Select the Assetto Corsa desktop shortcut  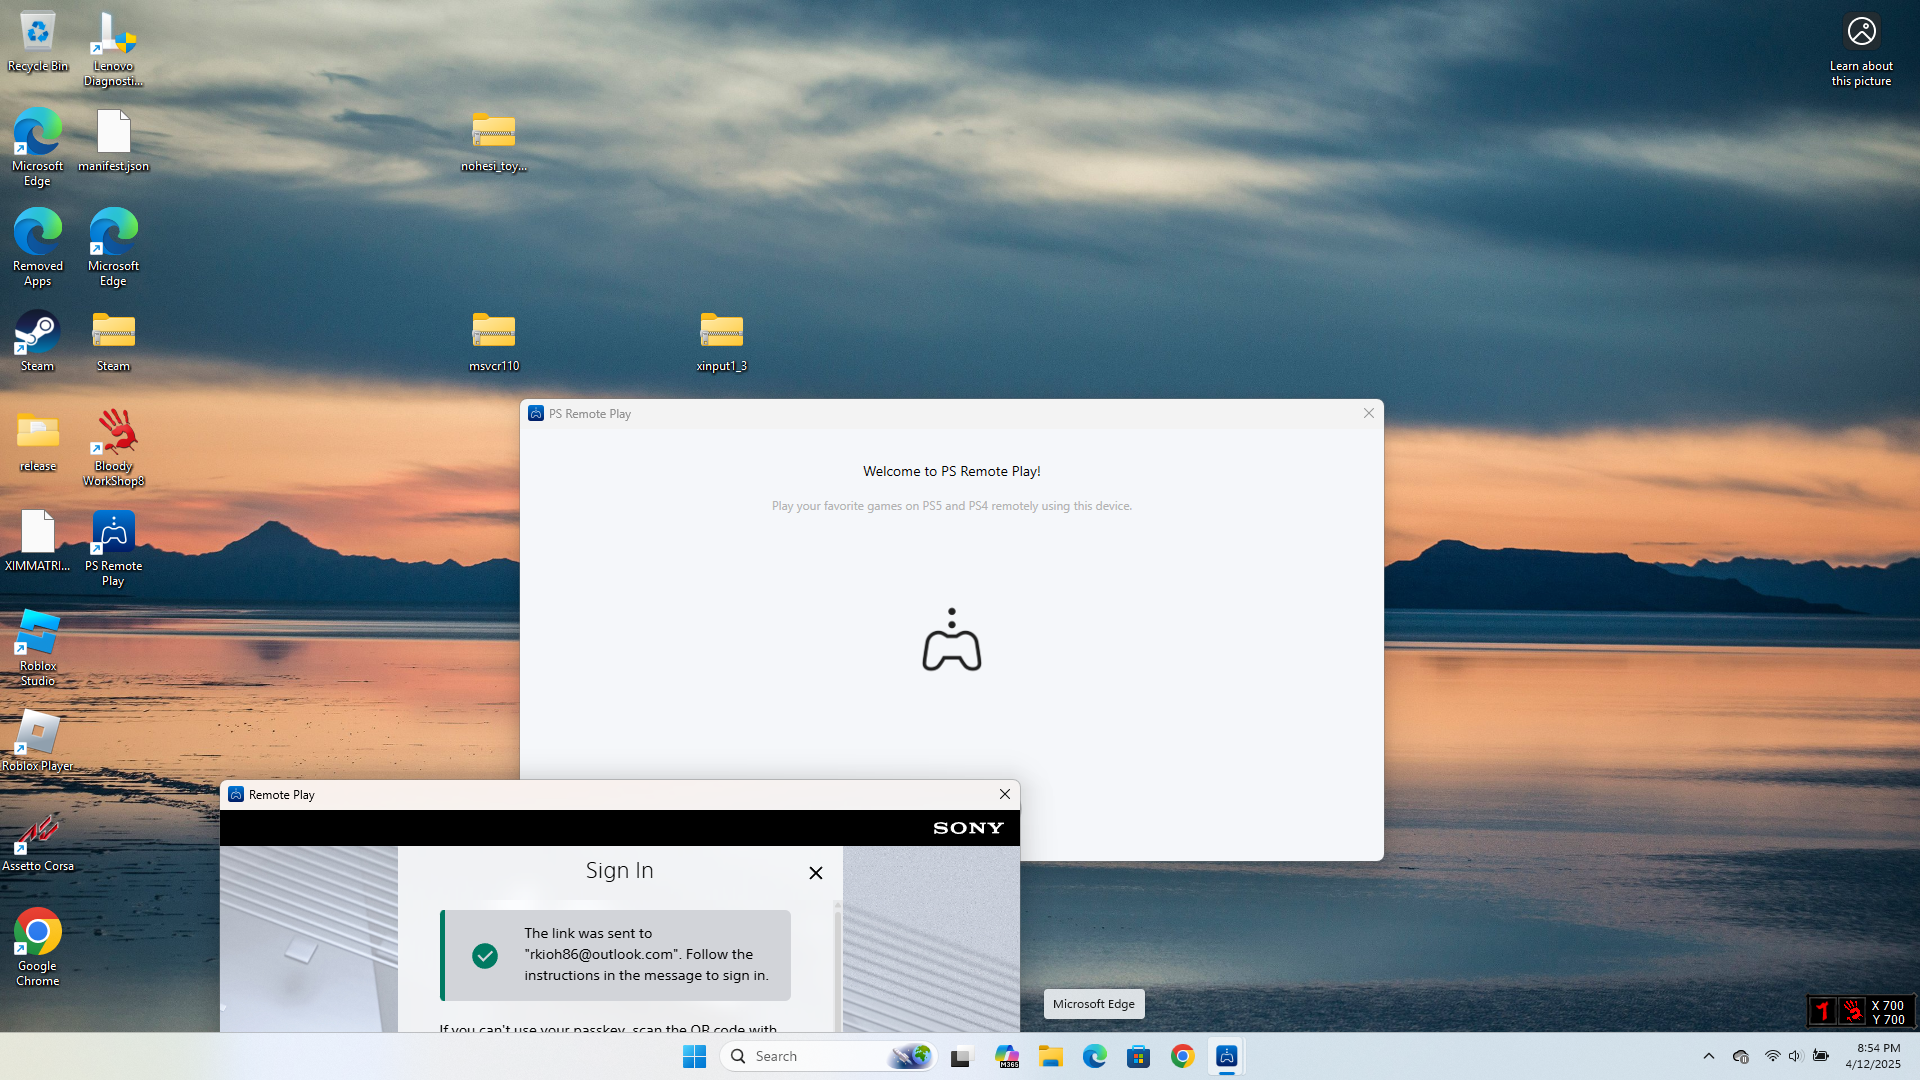38,841
